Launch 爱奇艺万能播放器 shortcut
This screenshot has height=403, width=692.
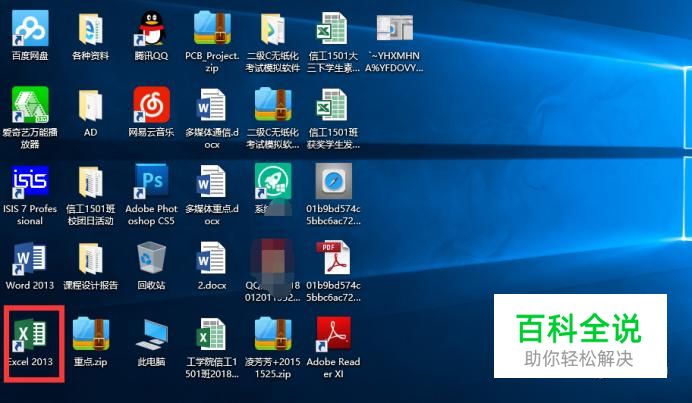click(x=30, y=105)
